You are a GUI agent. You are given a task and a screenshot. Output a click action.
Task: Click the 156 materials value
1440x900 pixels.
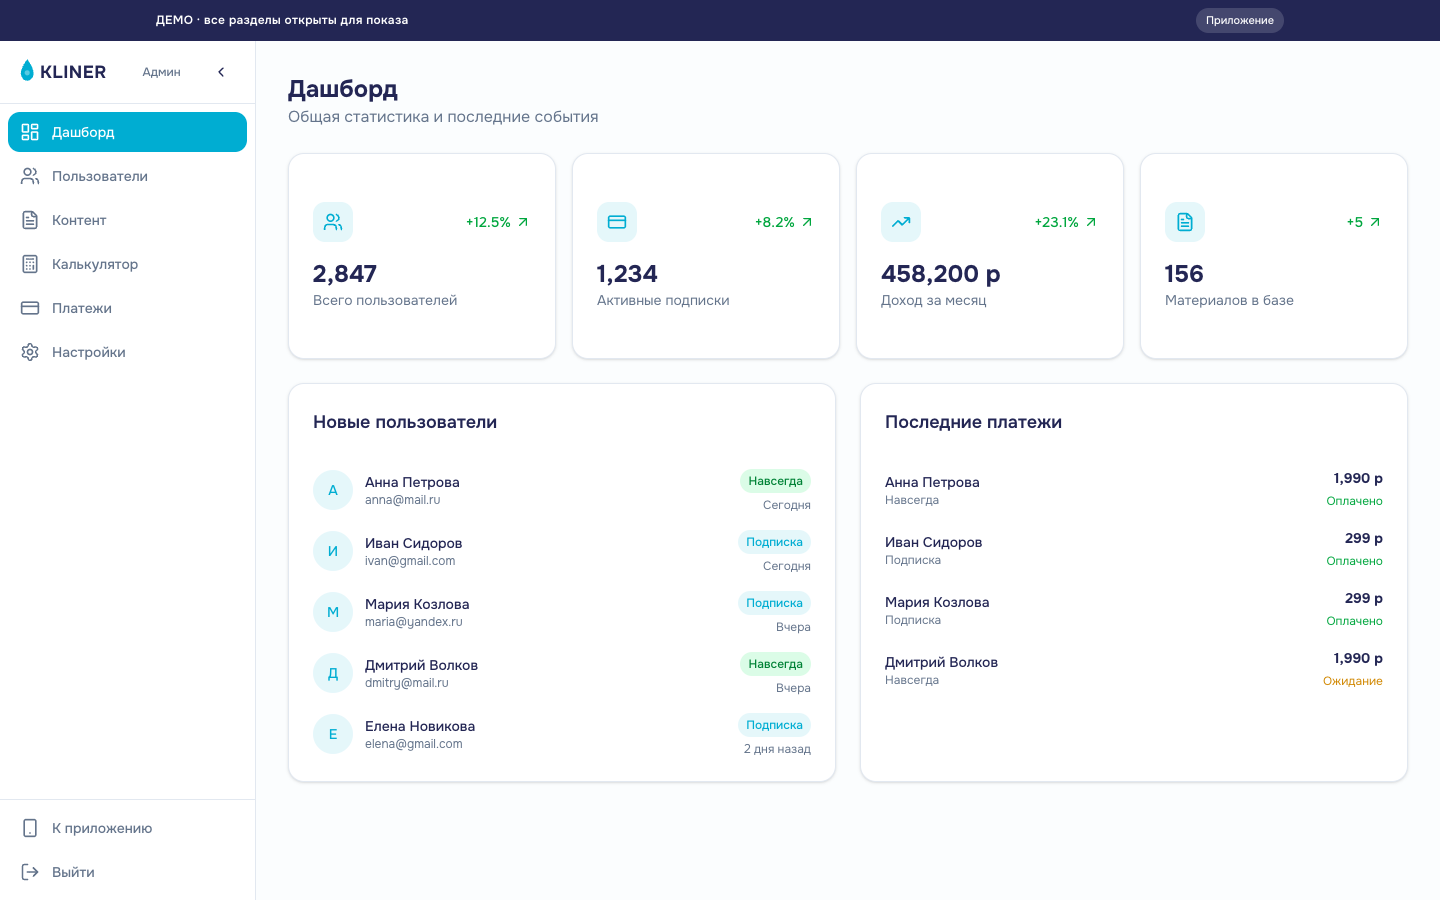[x=1184, y=274]
